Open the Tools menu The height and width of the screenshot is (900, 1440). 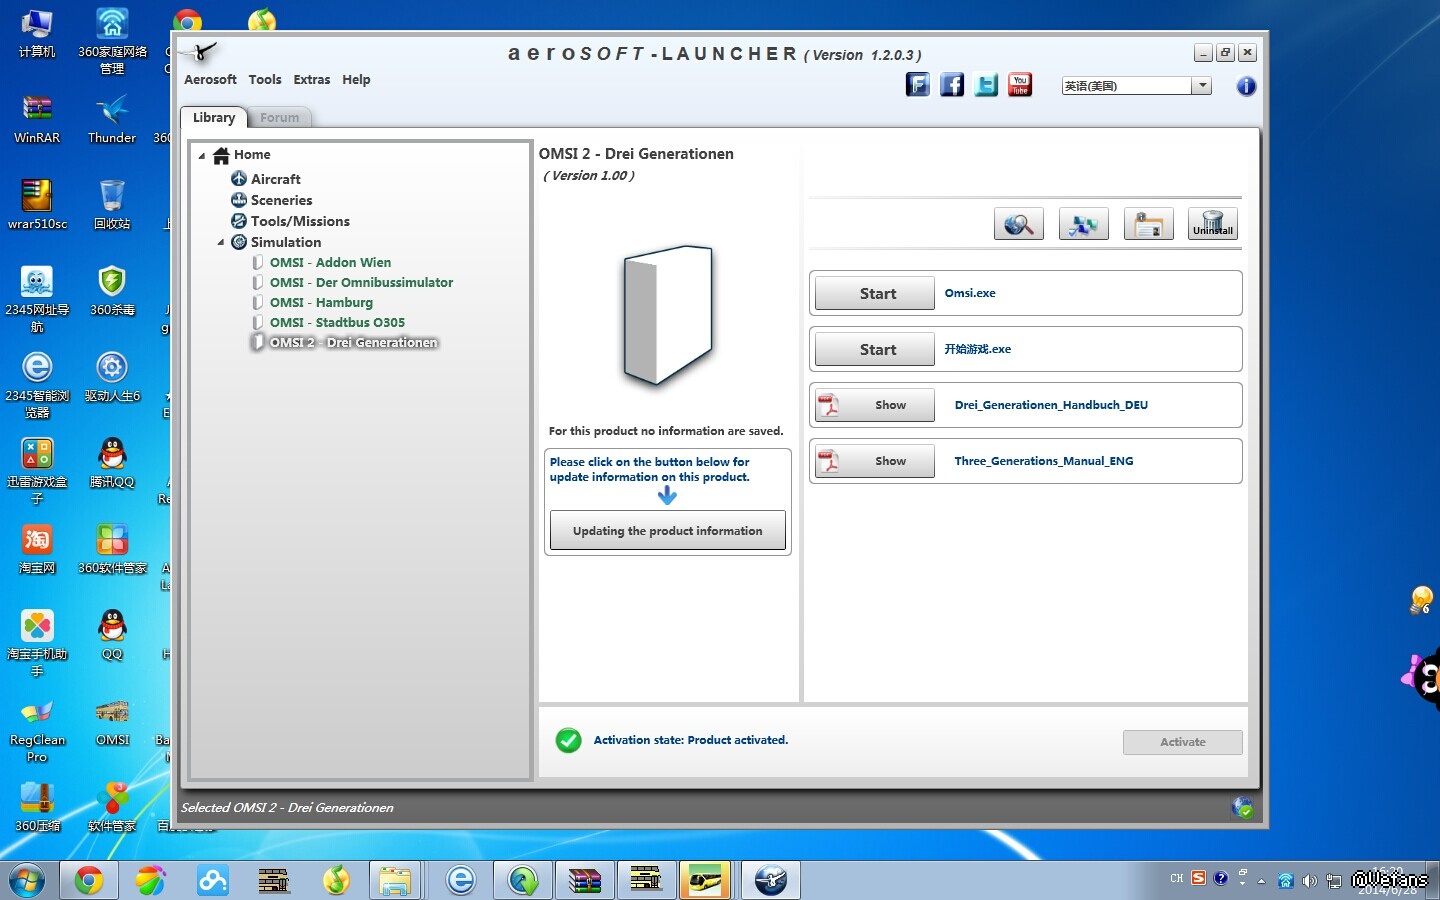coord(265,80)
